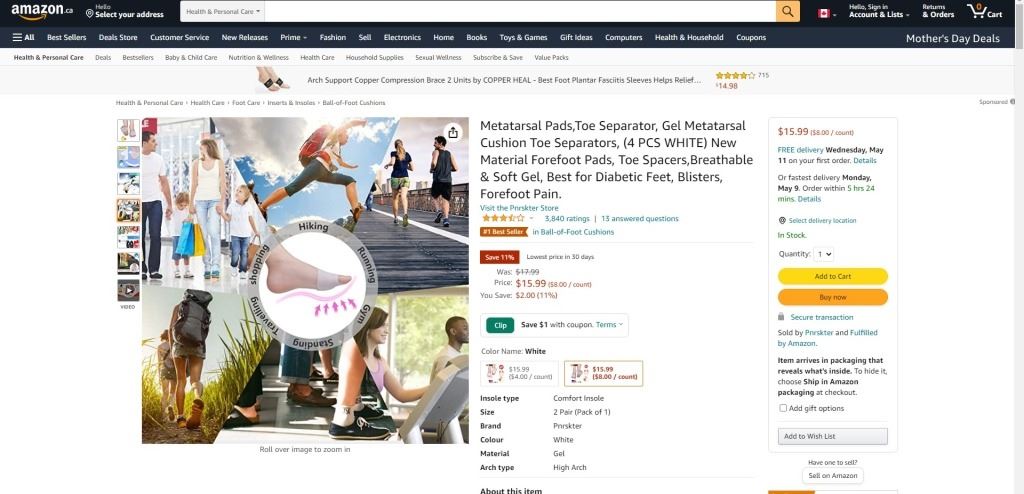1024x494 pixels.
Task: Click the search magnifier button
Action: (x=788, y=11)
